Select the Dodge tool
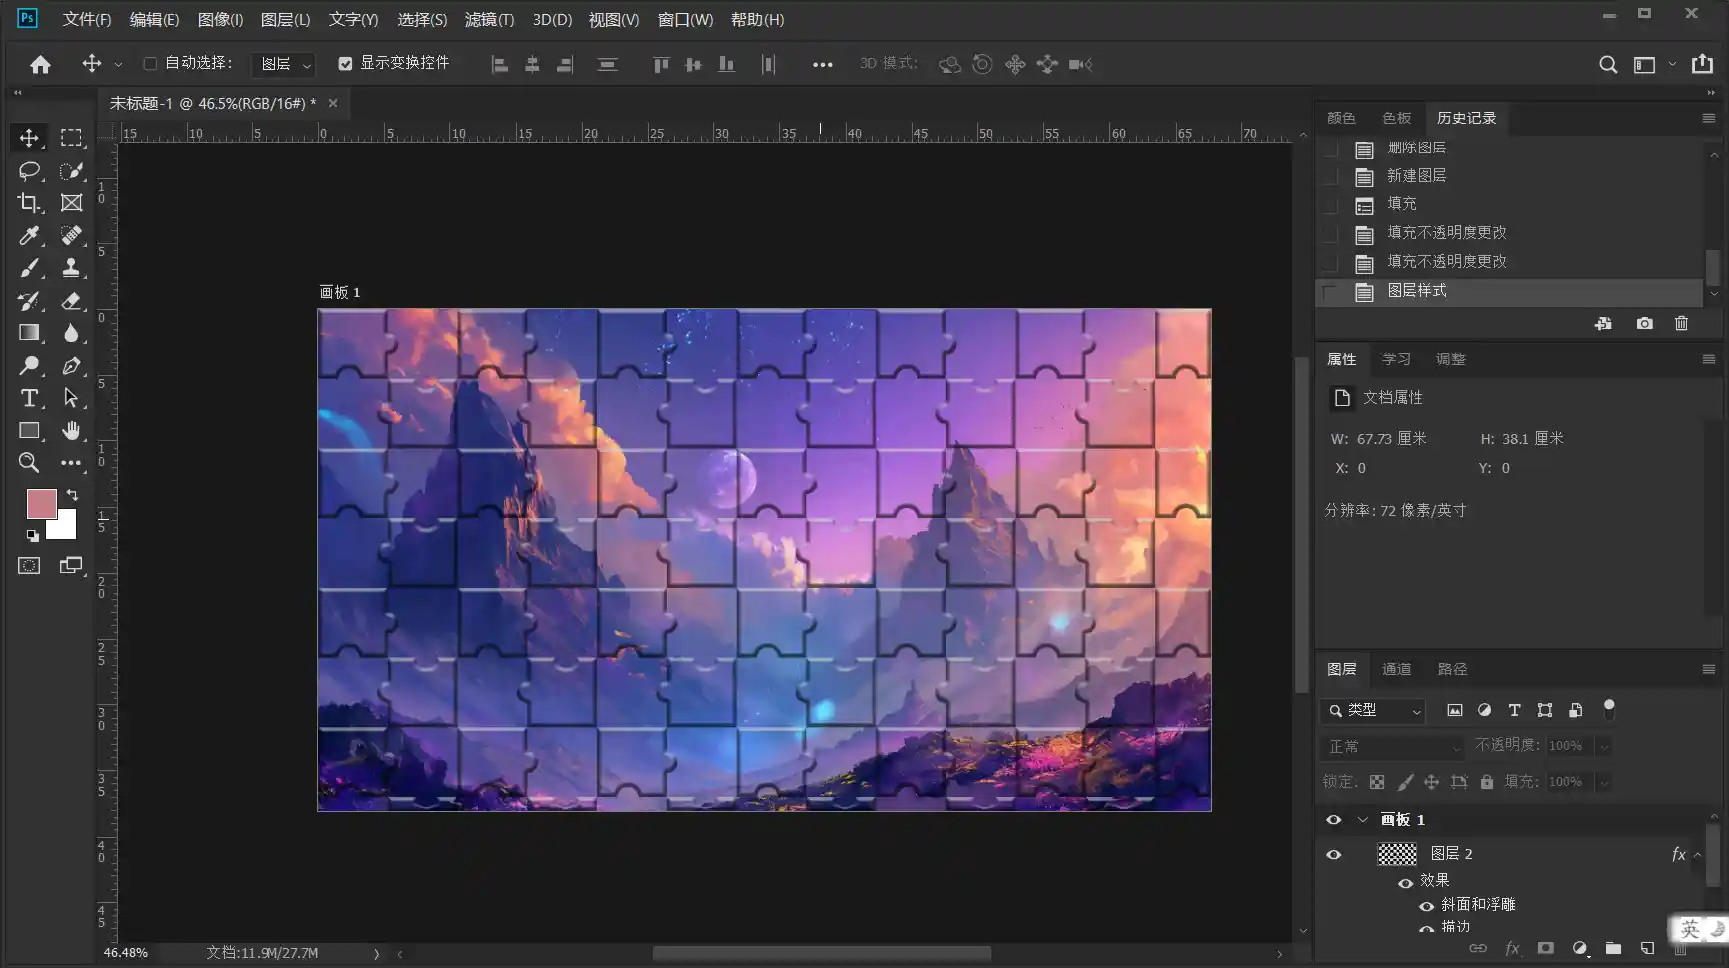Viewport: 1729px width, 968px height. (29, 366)
